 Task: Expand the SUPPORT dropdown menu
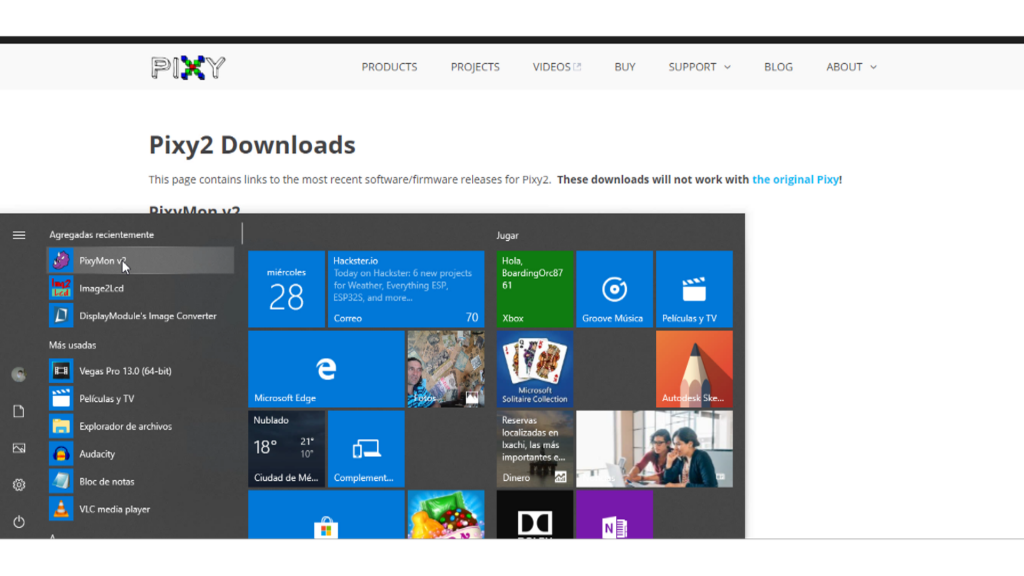pyautogui.click(x=699, y=67)
